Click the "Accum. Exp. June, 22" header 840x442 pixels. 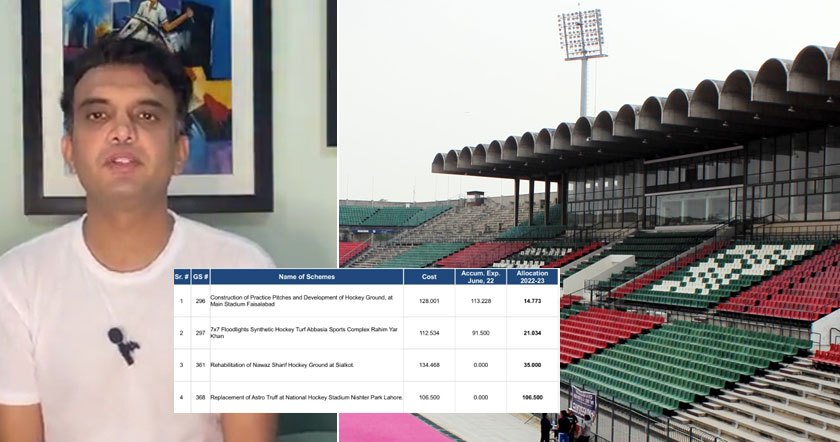pos(481,276)
